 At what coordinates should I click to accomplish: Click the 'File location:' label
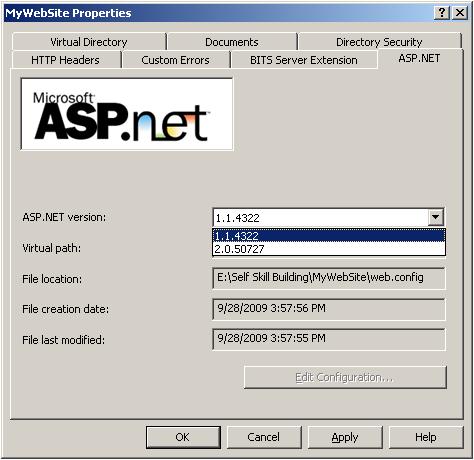[x=52, y=279]
